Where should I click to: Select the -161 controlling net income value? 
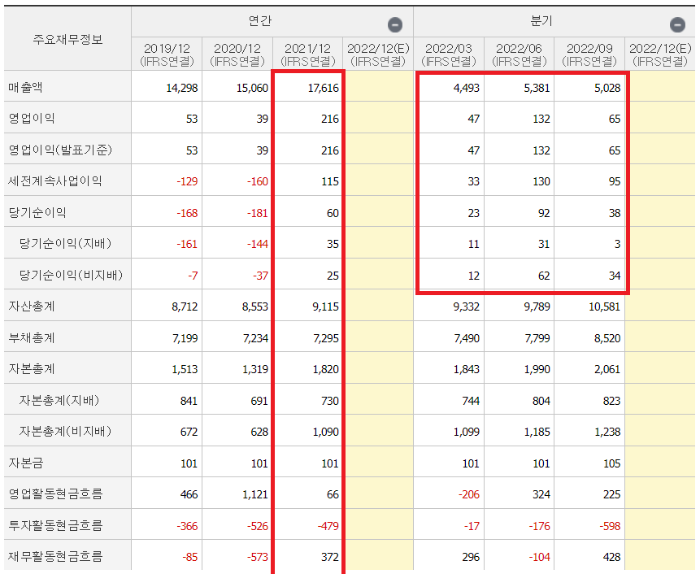[x=187, y=244]
